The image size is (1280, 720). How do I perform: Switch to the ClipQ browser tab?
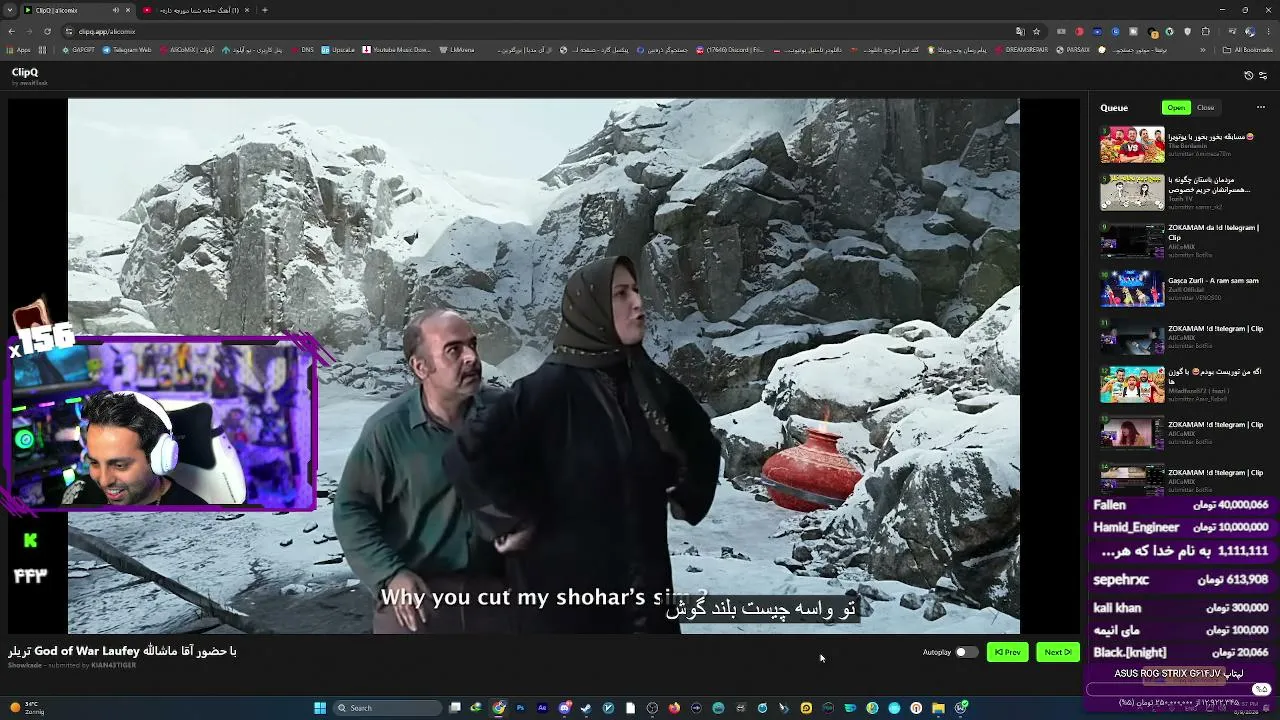click(75, 10)
